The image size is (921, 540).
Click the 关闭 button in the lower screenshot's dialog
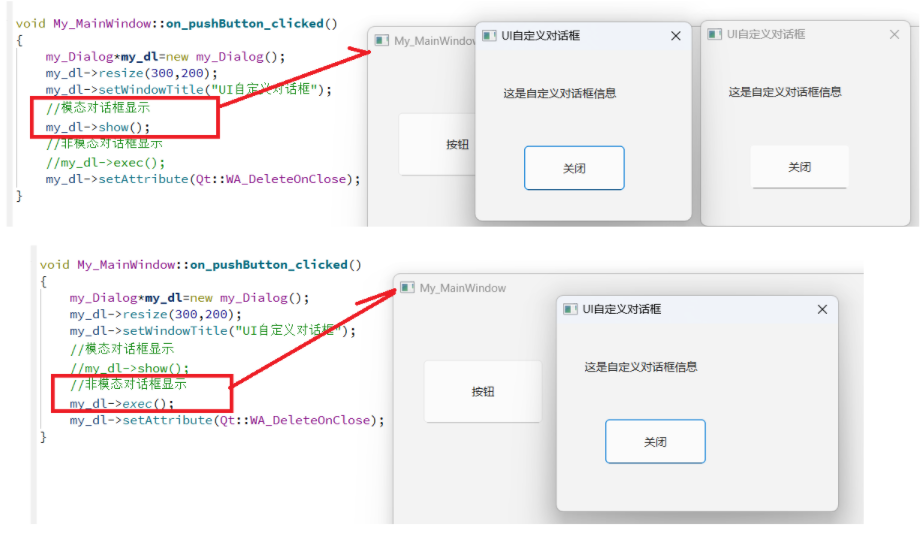(655, 441)
